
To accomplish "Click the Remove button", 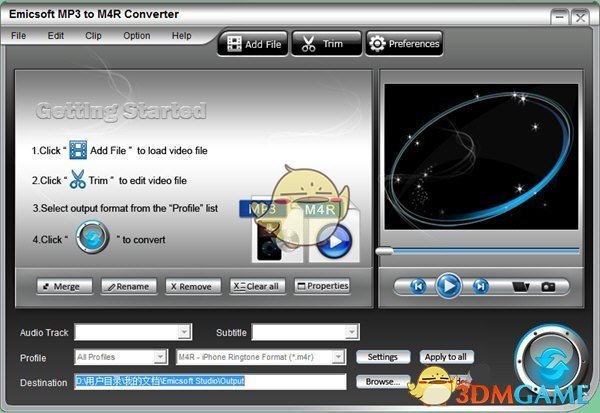I will [x=193, y=286].
